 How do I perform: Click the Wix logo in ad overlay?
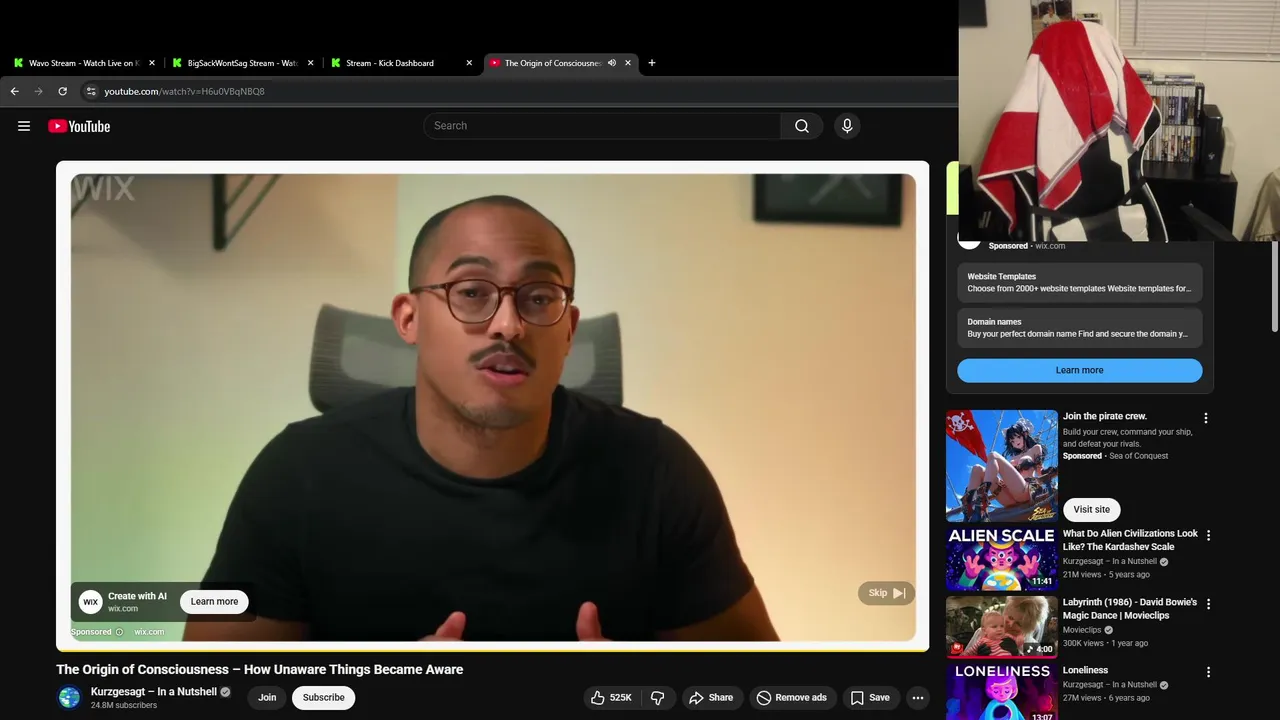[91, 601]
